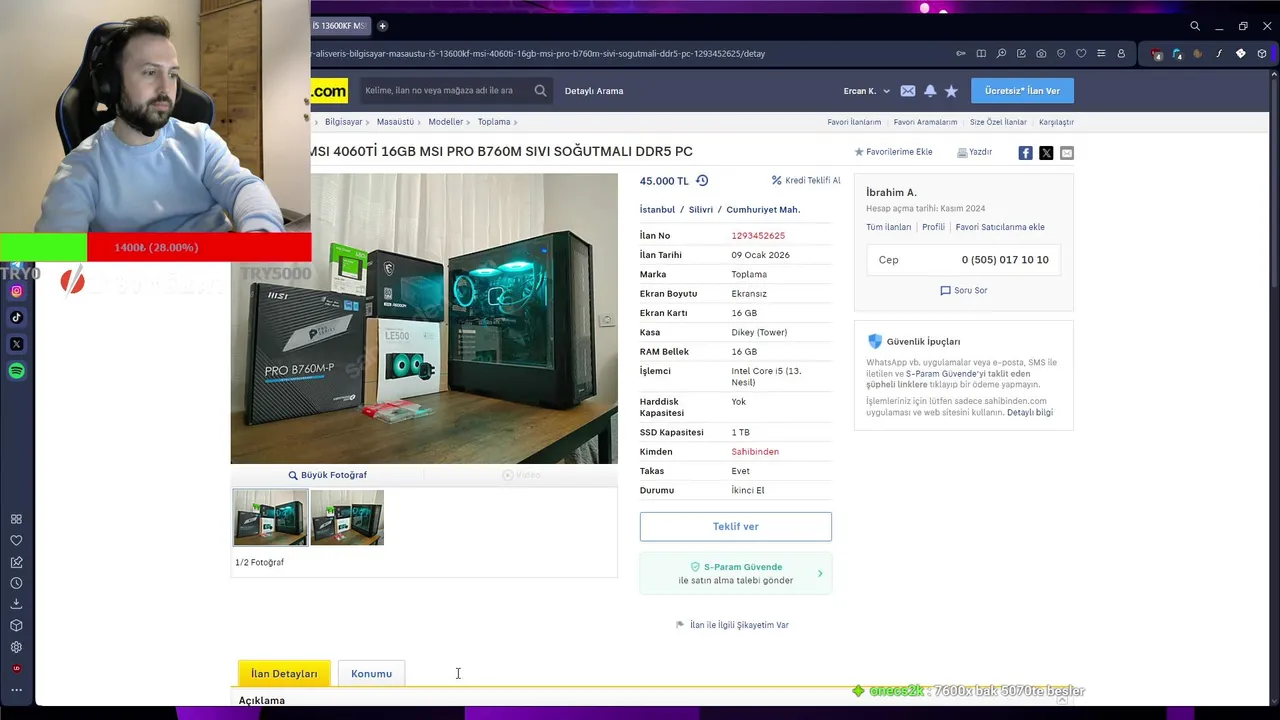The height and width of the screenshot is (720, 1280).
Task: Open the Spotify player sidebar icon
Action: click(17, 371)
